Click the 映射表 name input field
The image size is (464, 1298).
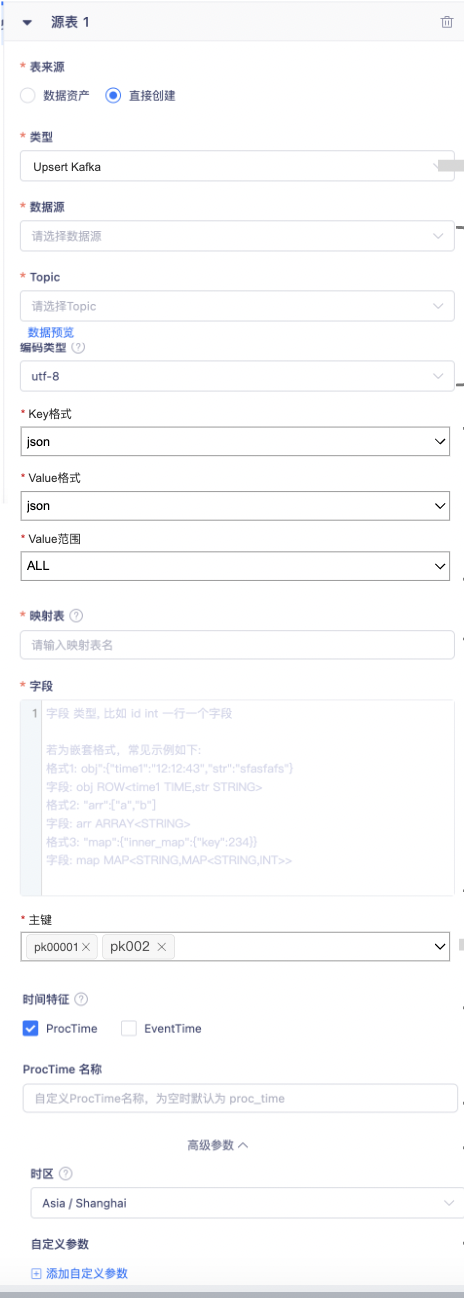(237, 645)
